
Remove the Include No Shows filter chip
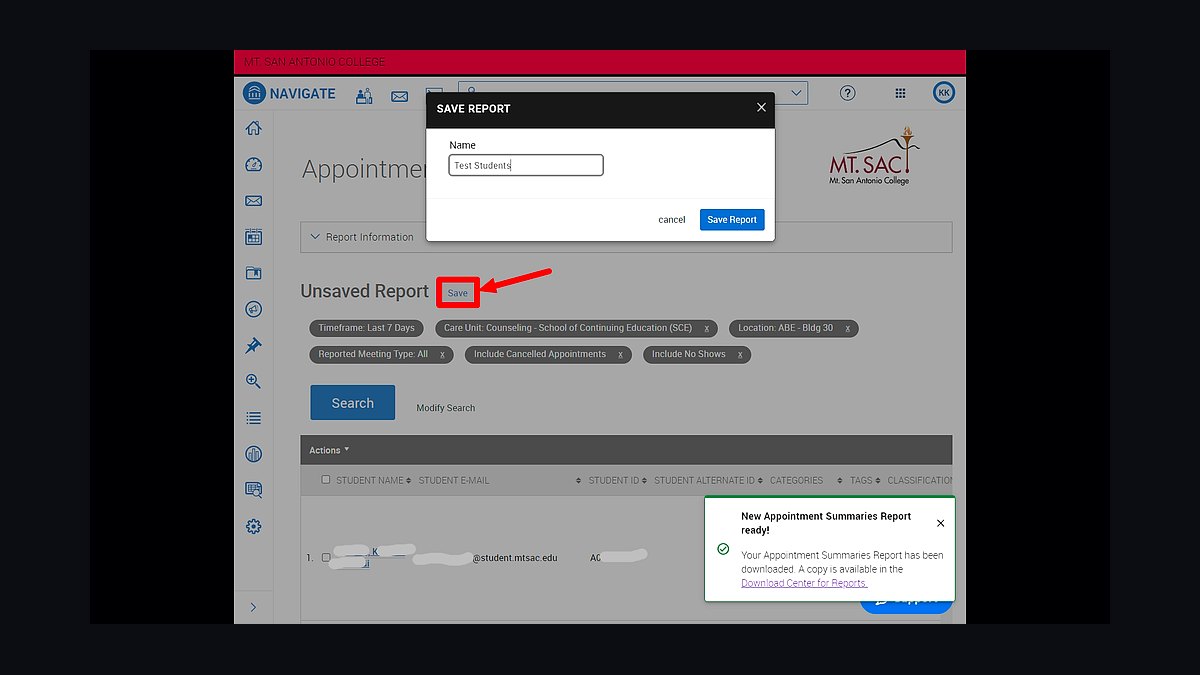(x=740, y=355)
